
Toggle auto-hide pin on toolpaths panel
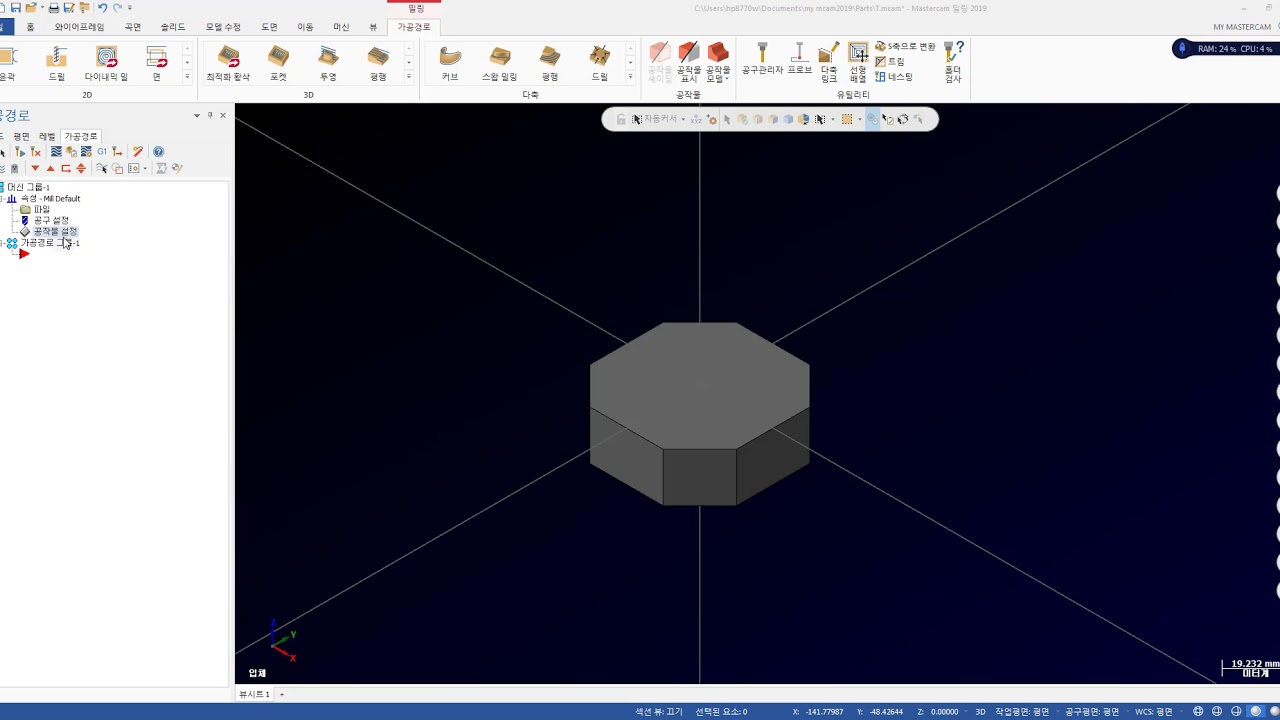click(x=210, y=116)
